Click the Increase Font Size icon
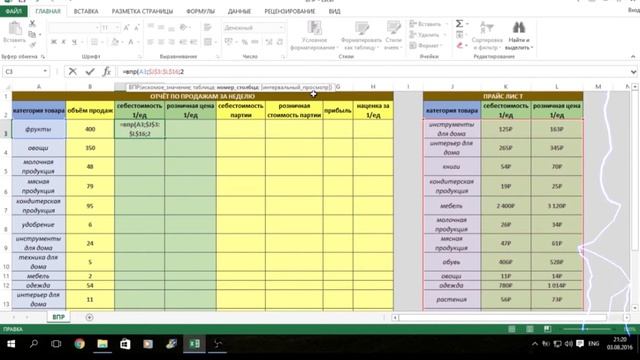This screenshot has width=640, height=360. 126,28
